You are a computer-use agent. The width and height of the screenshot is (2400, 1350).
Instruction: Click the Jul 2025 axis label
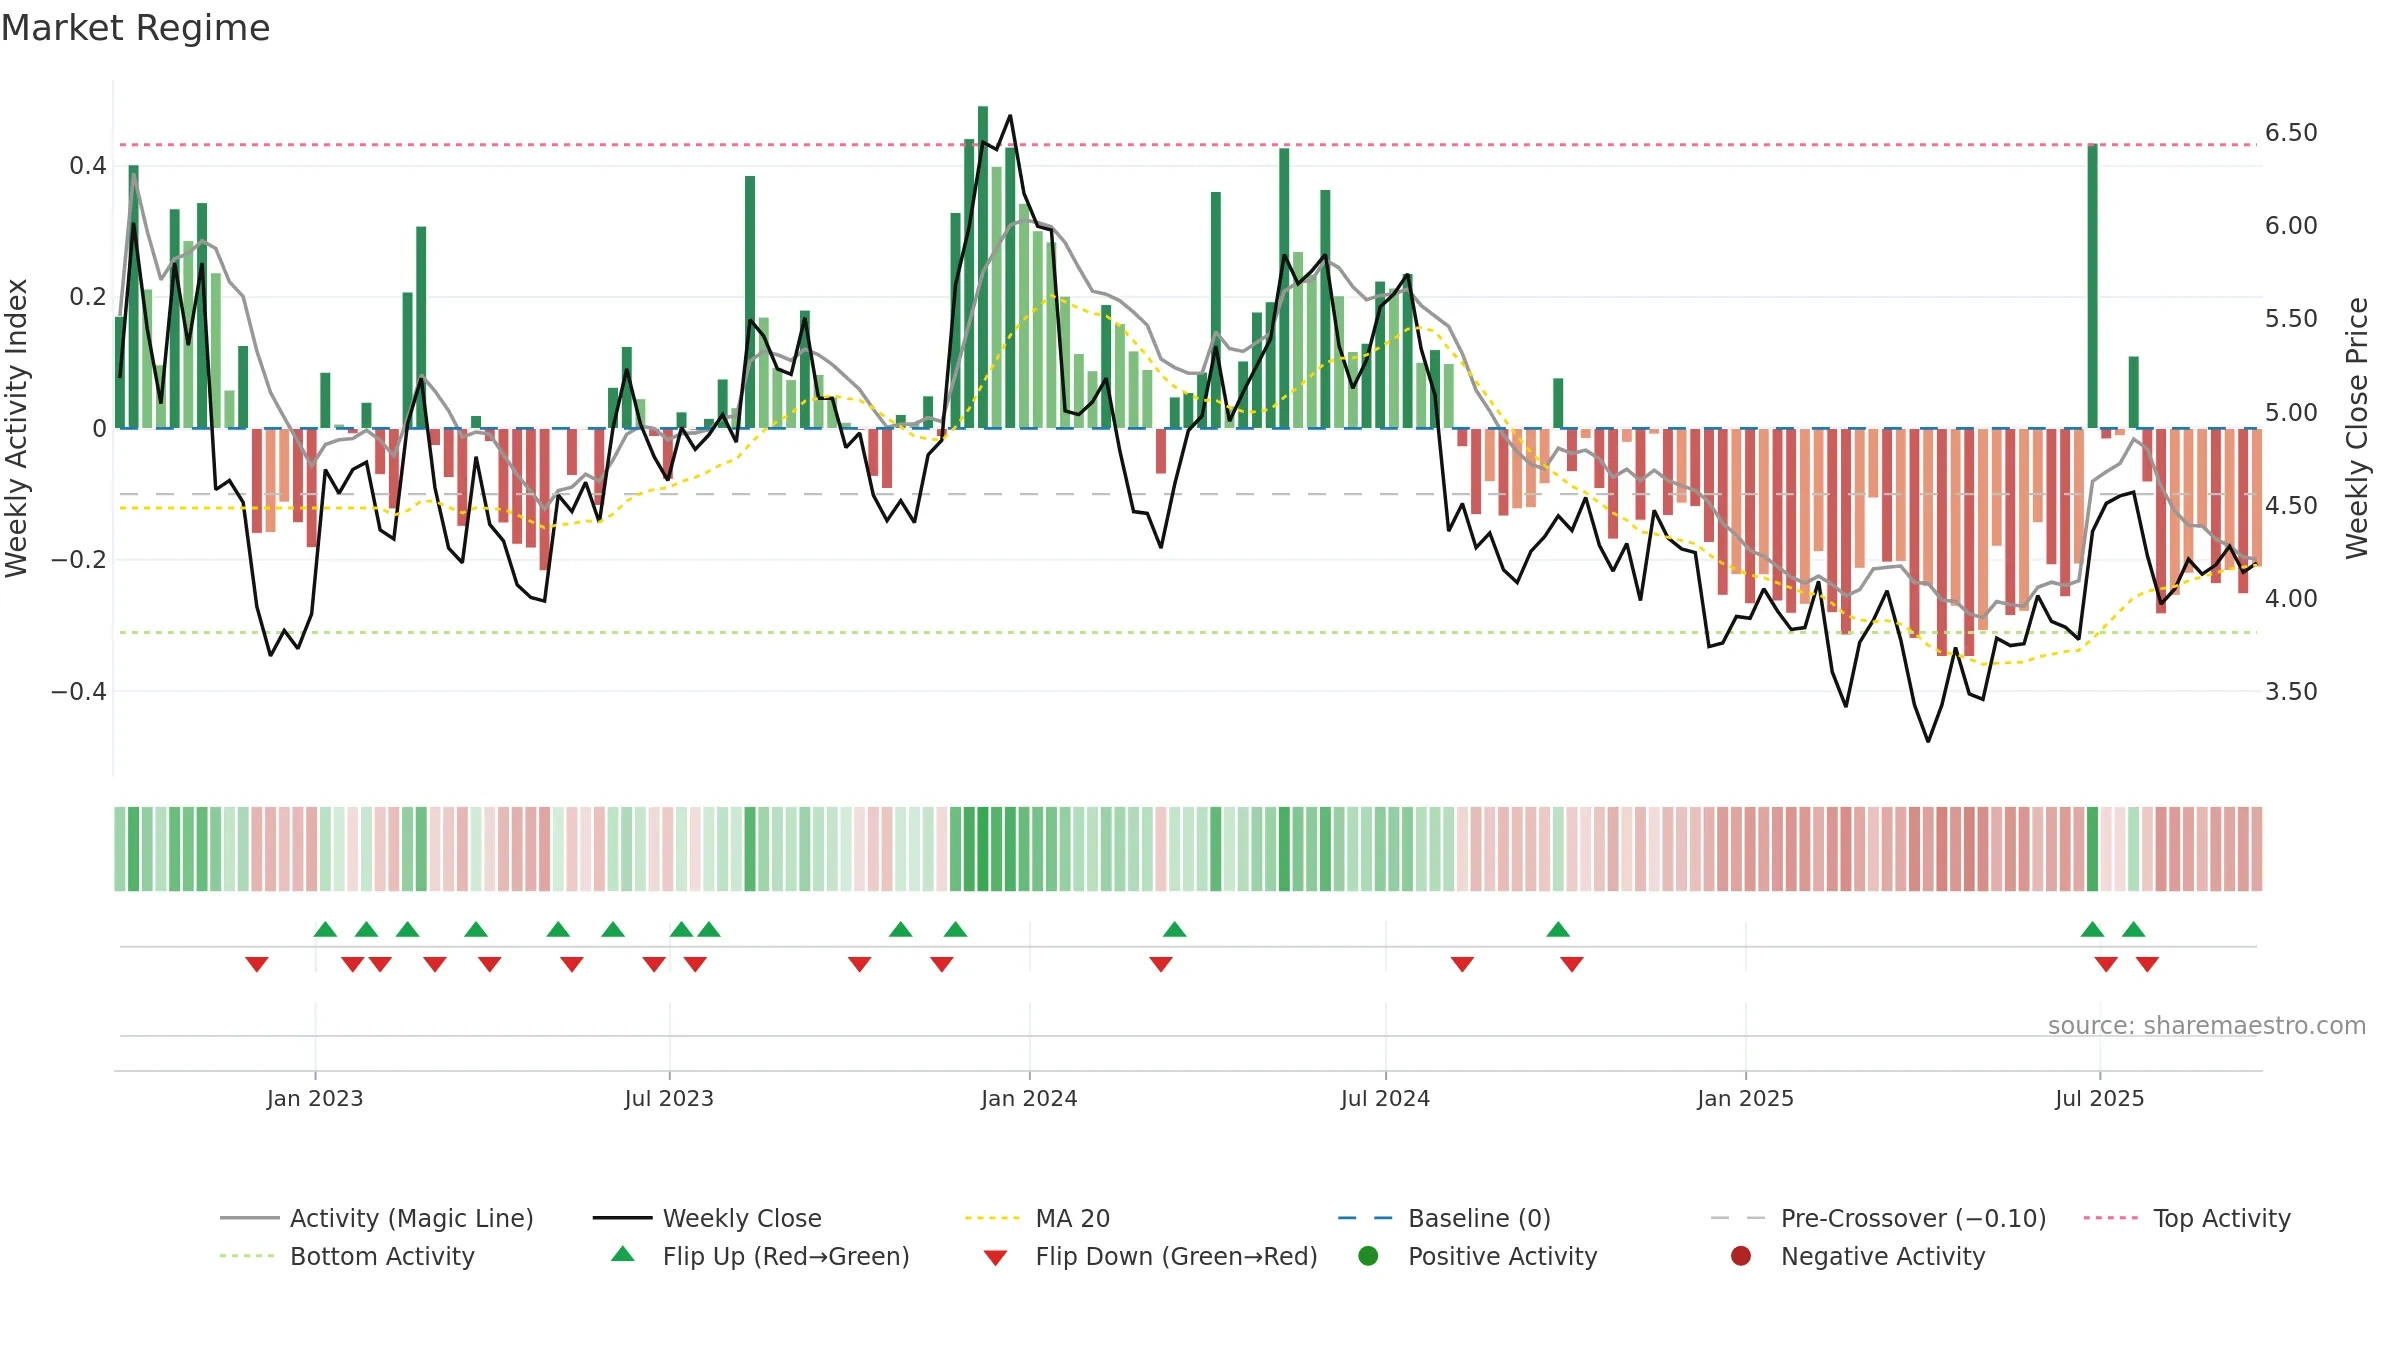pyautogui.click(x=2099, y=1098)
